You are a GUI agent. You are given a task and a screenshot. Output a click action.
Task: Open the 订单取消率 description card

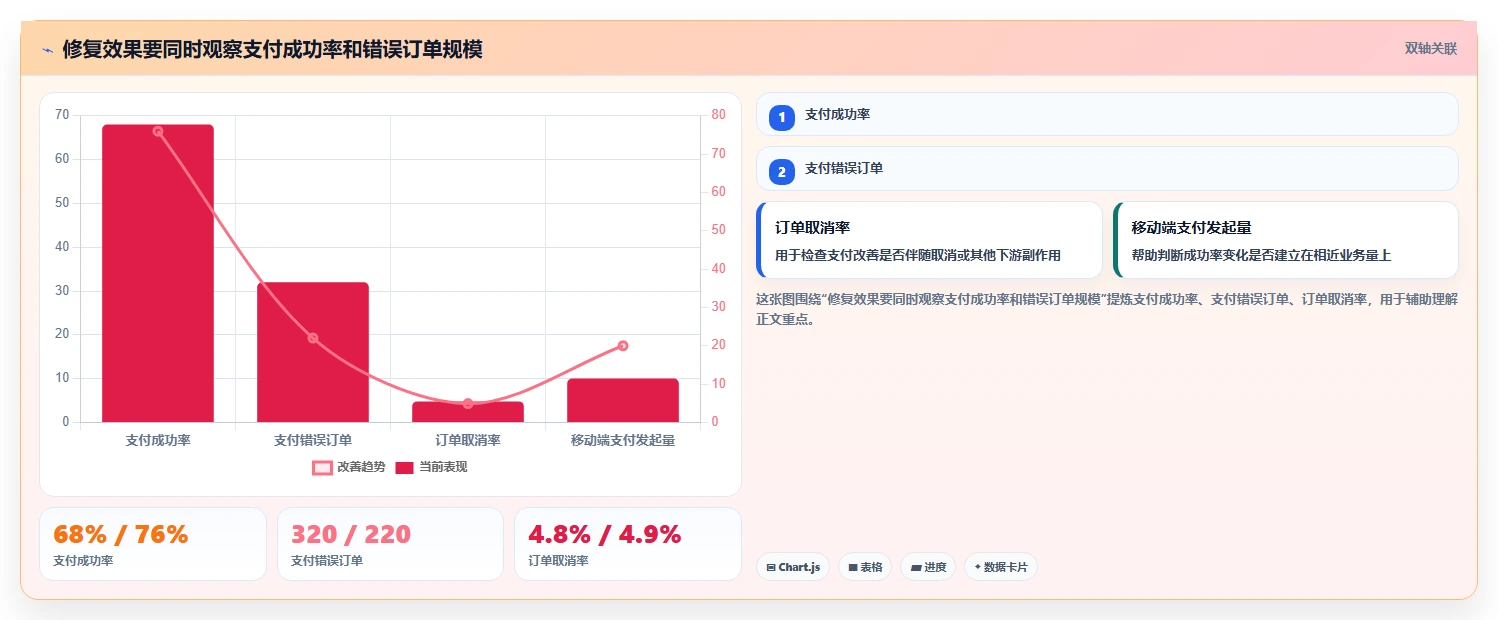(x=929, y=240)
